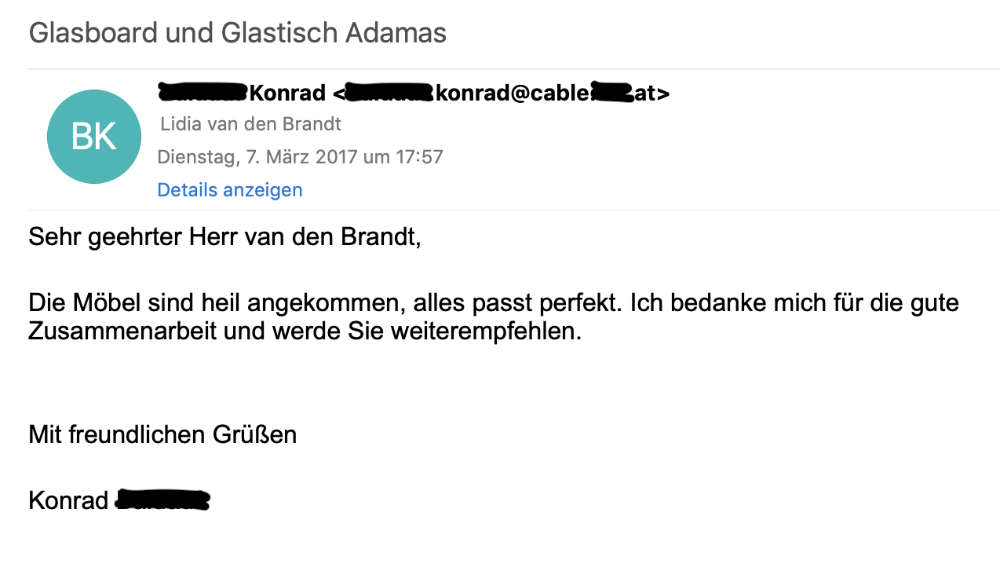
Task: Click the time 17:57 in header
Action: (421, 157)
